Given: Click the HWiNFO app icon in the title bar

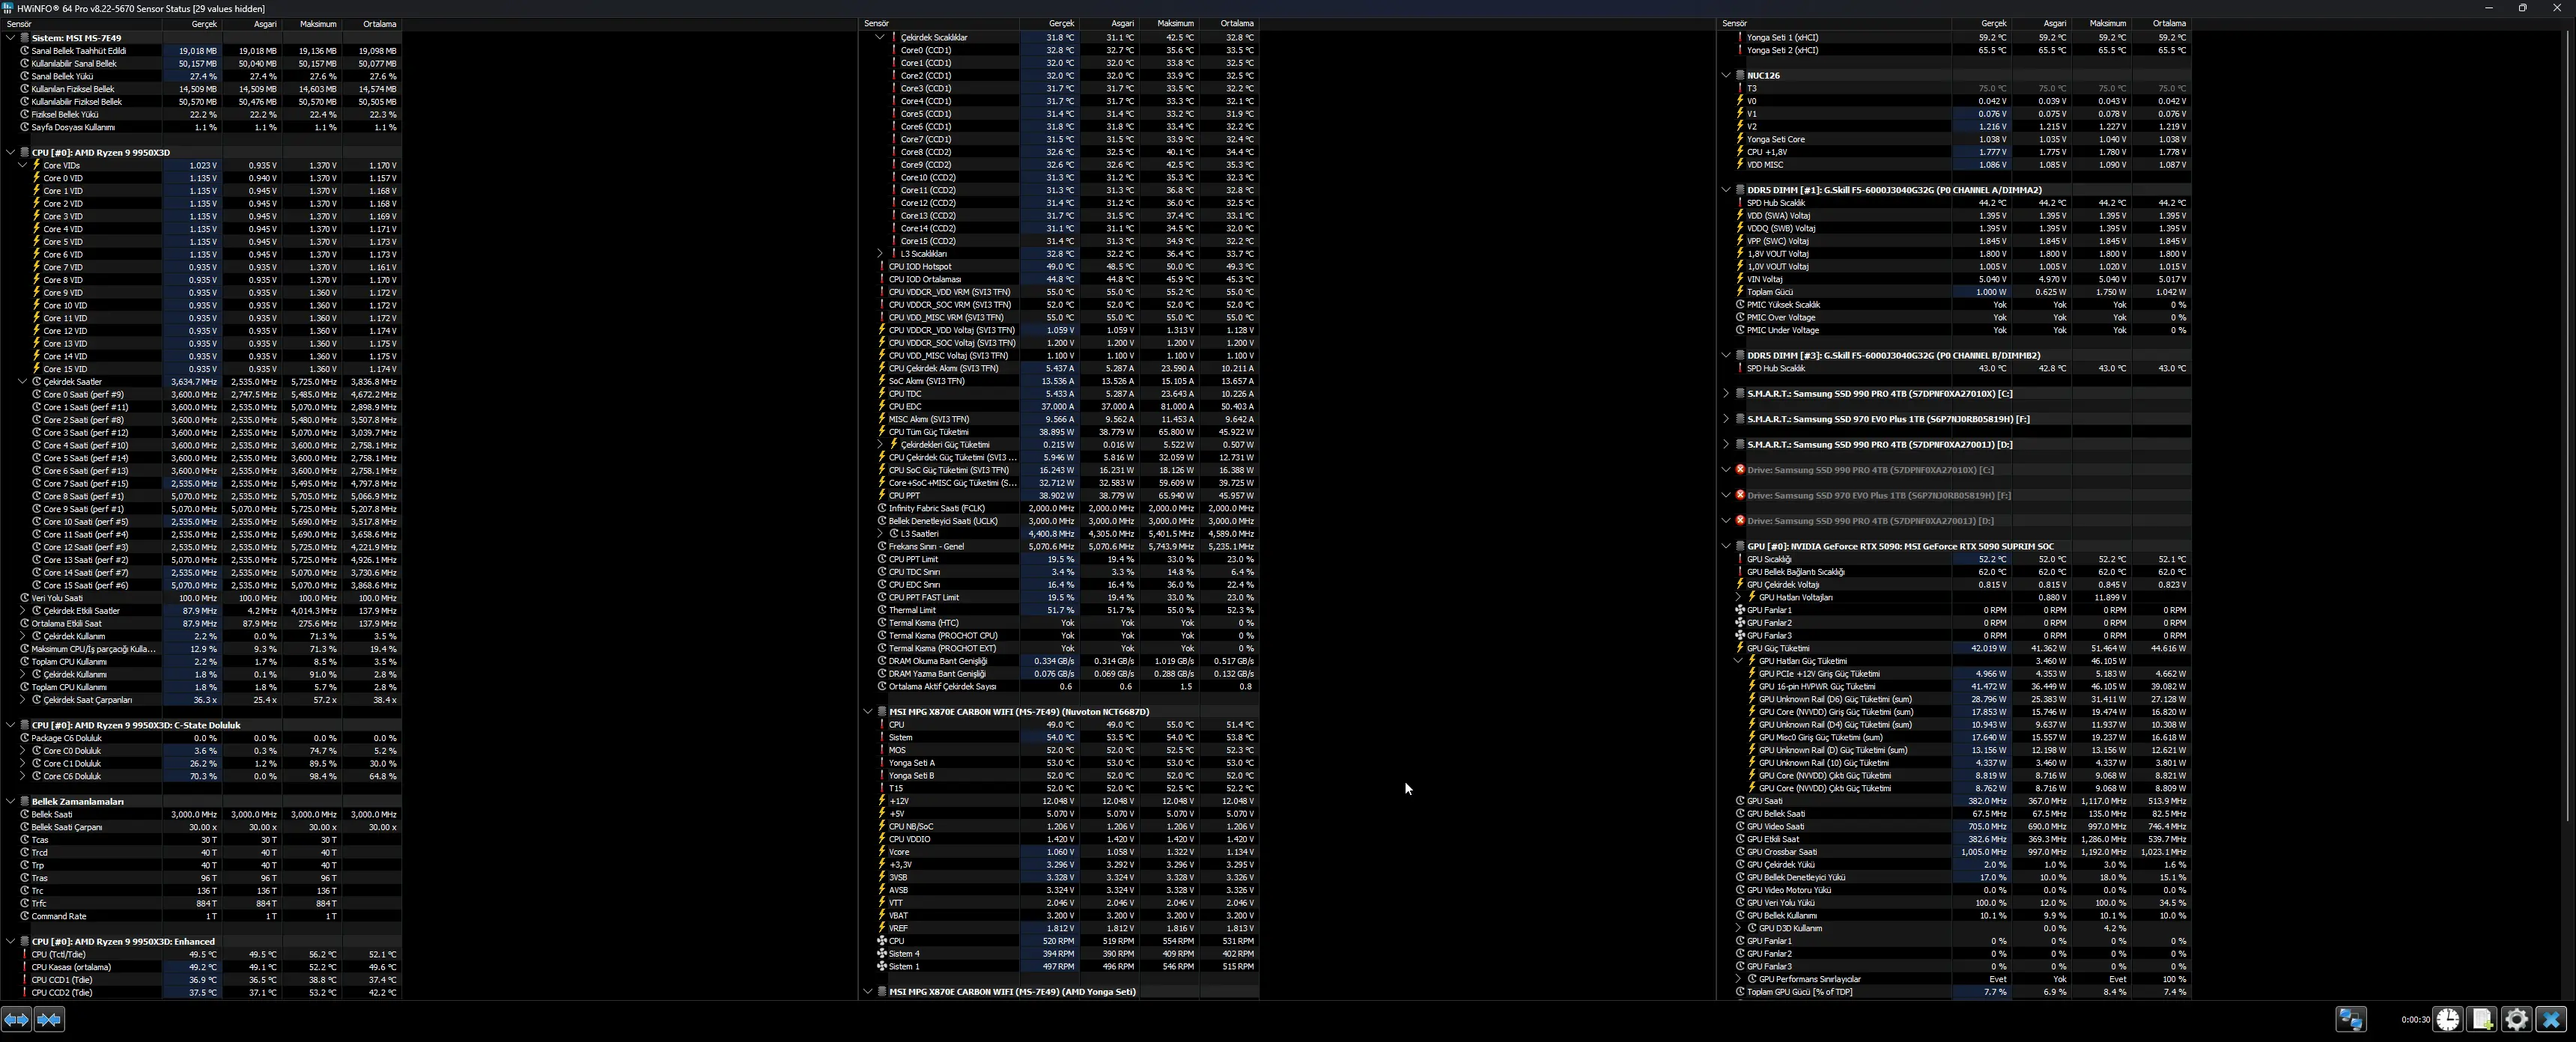Looking at the screenshot, I should 8,8.
